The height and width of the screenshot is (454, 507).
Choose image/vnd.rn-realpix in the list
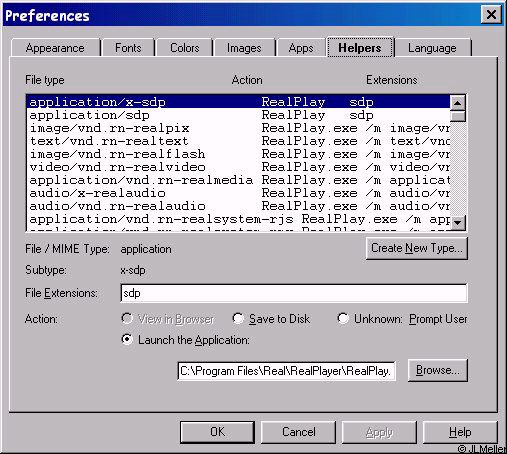pos(238,128)
